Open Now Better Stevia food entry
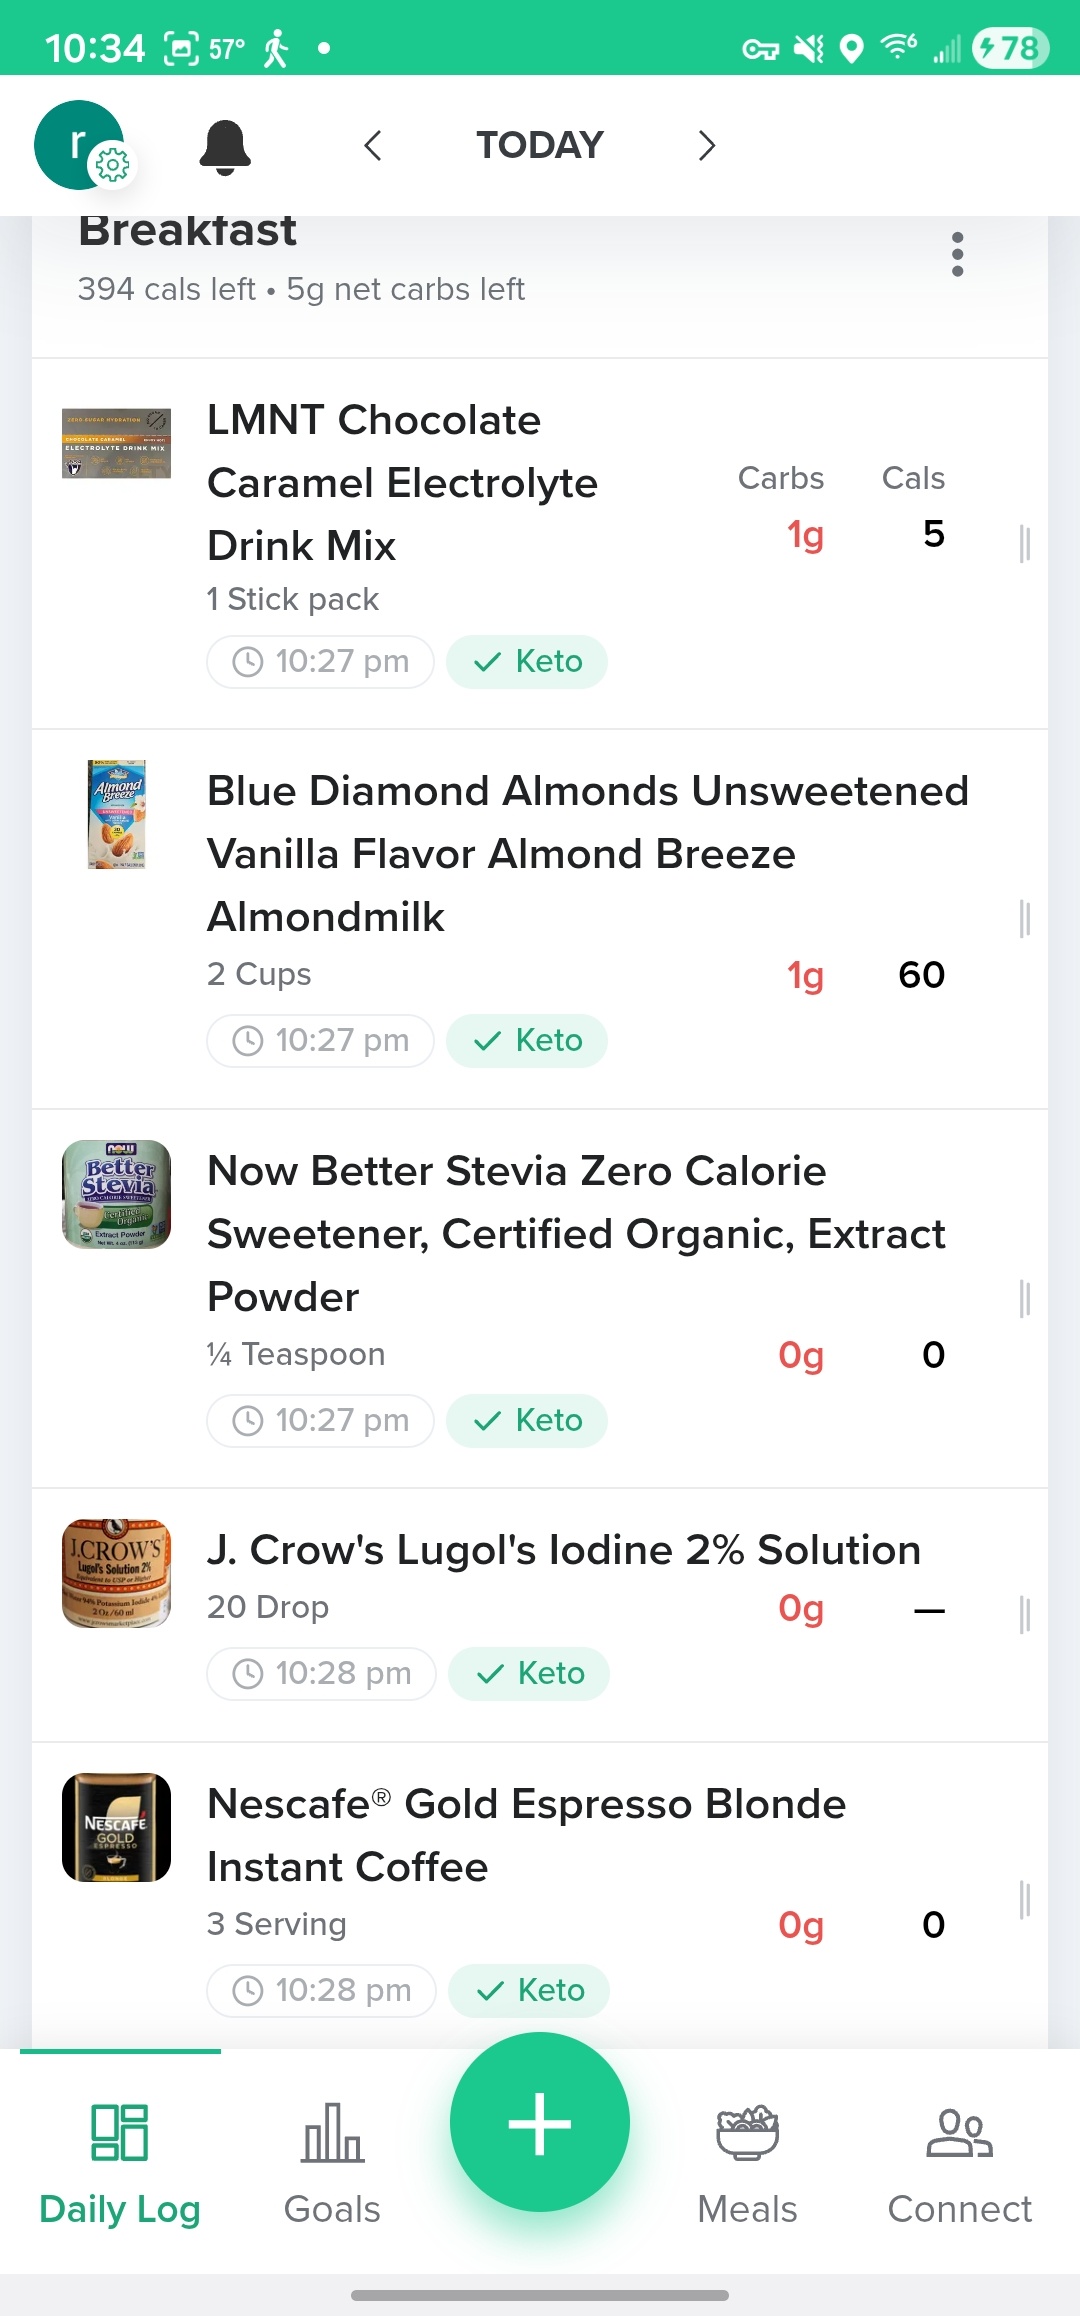This screenshot has height=2316, width=1080. [x=575, y=1233]
